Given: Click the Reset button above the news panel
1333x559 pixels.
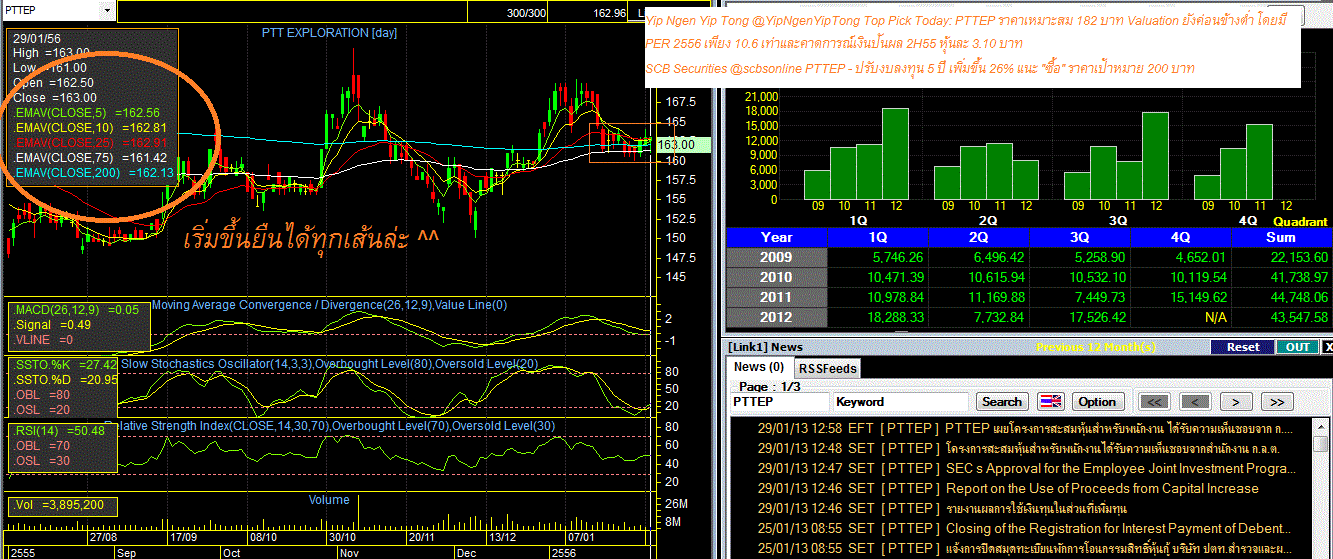Looking at the screenshot, I should (x=1243, y=347).
